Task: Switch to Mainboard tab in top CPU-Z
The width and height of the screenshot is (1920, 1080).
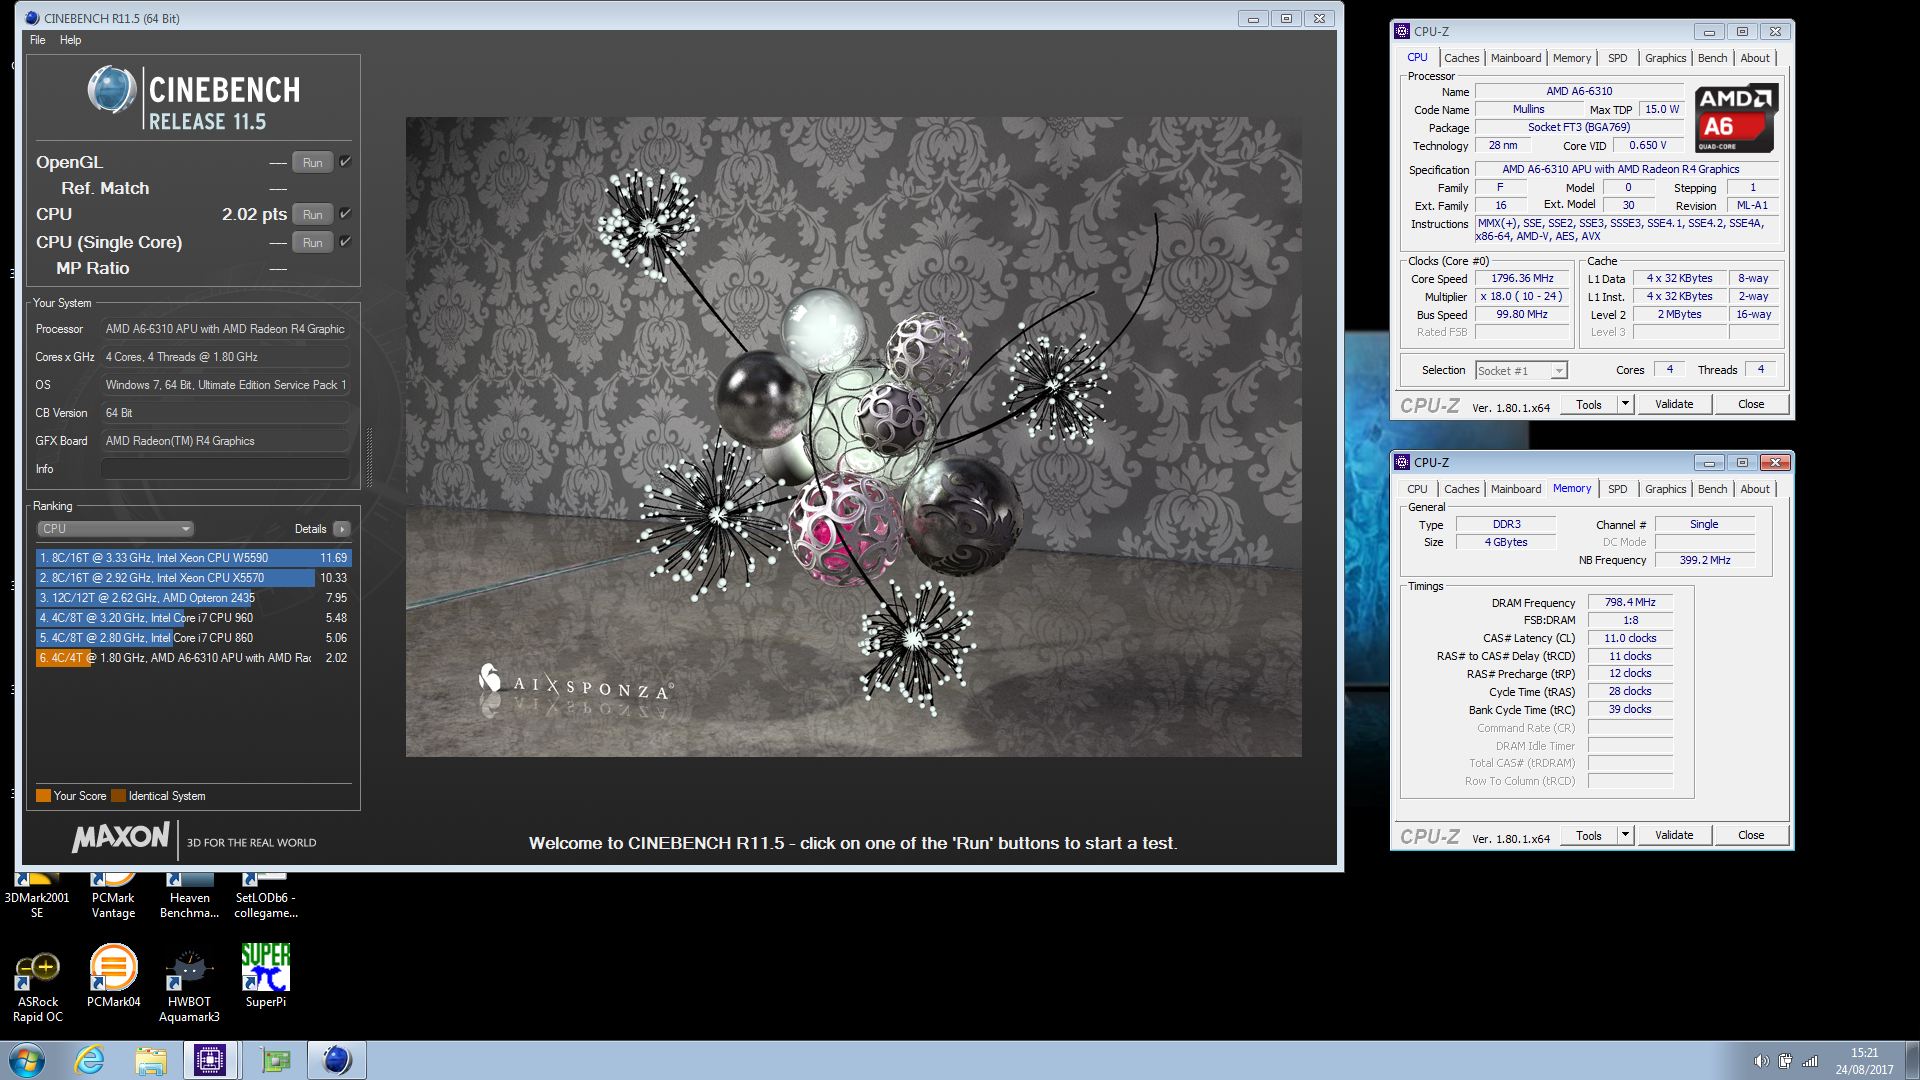Action: pyautogui.click(x=1516, y=58)
